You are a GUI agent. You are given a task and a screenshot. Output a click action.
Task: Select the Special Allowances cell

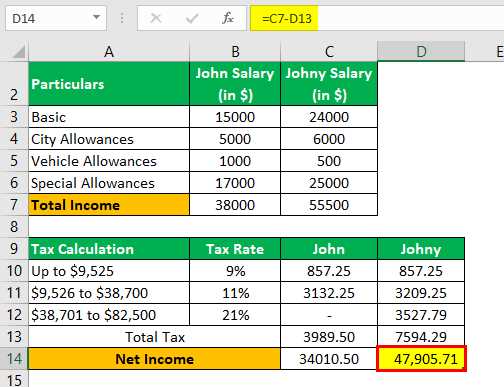pyautogui.click(x=109, y=183)
